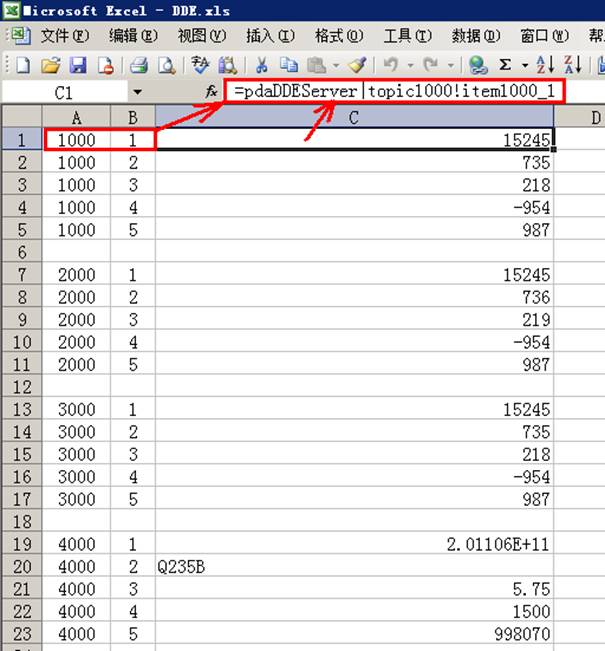Select the Format Painter brush icon
Viewport: 605px width, 651px height.
[x=358, y=66]
